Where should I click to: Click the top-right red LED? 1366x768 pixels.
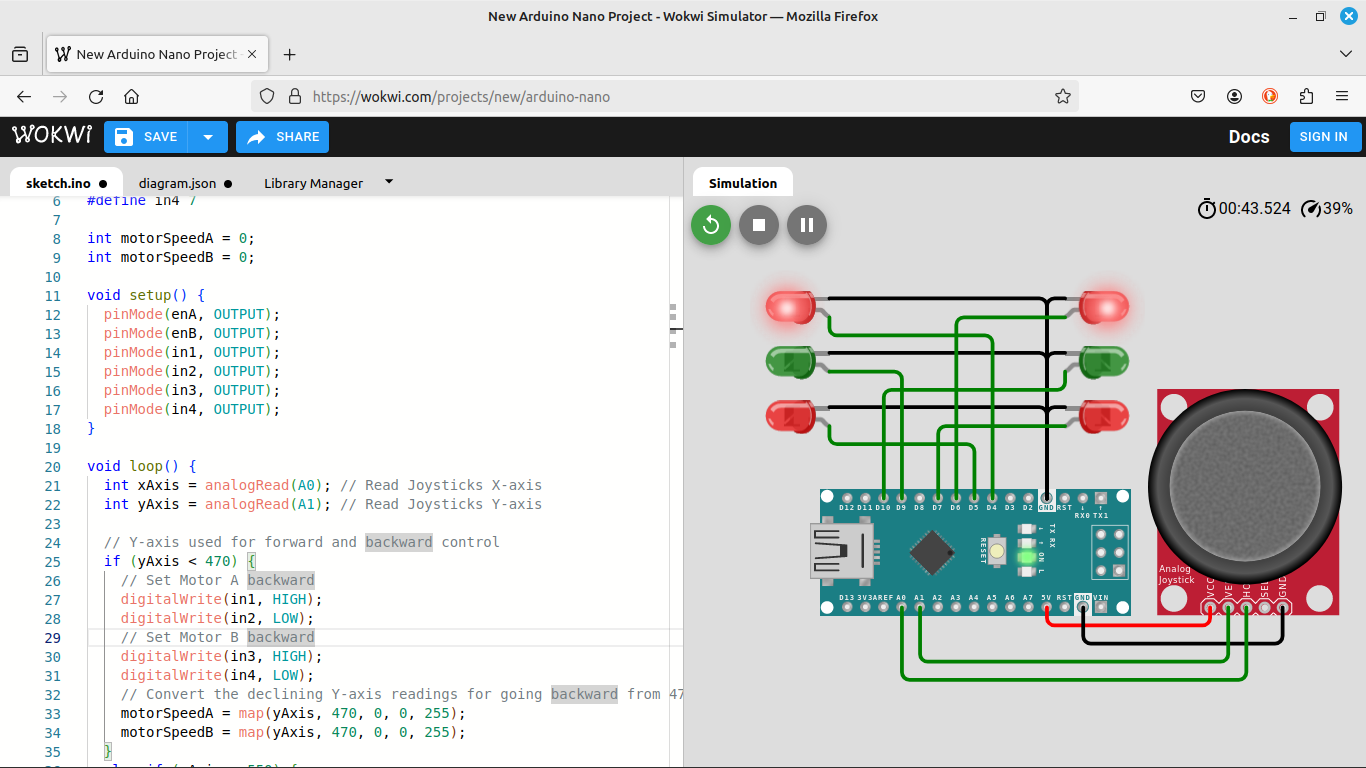pyautogui.click(x=1104, y=307)
